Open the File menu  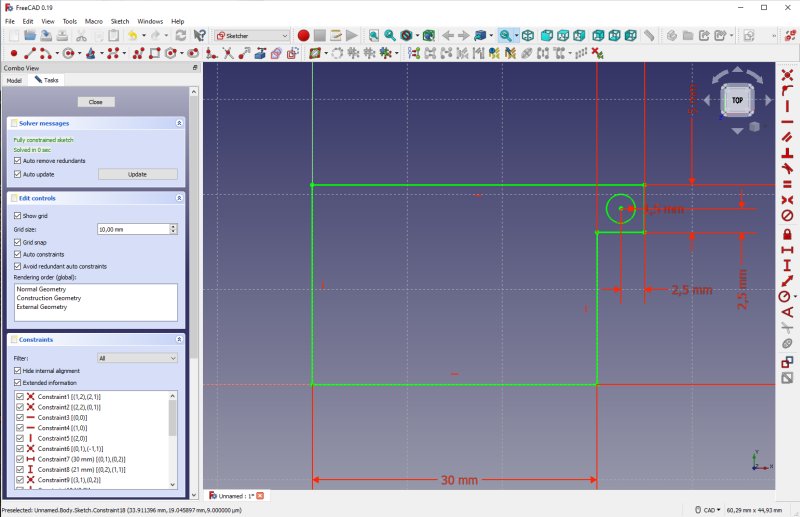10,21
